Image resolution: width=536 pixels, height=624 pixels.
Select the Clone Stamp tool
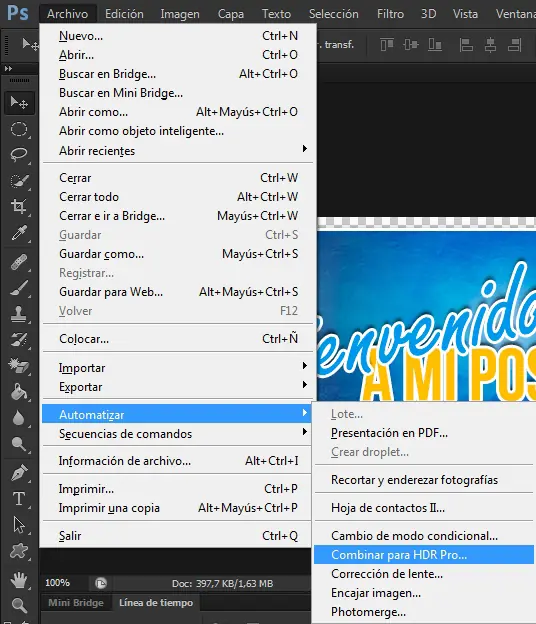(19, 314)
